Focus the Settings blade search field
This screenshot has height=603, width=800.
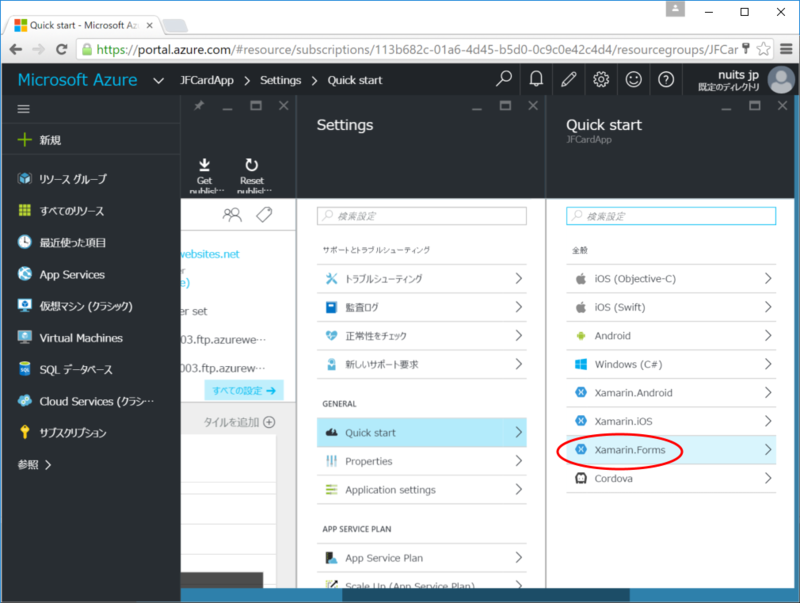click(x=422, y=216)
